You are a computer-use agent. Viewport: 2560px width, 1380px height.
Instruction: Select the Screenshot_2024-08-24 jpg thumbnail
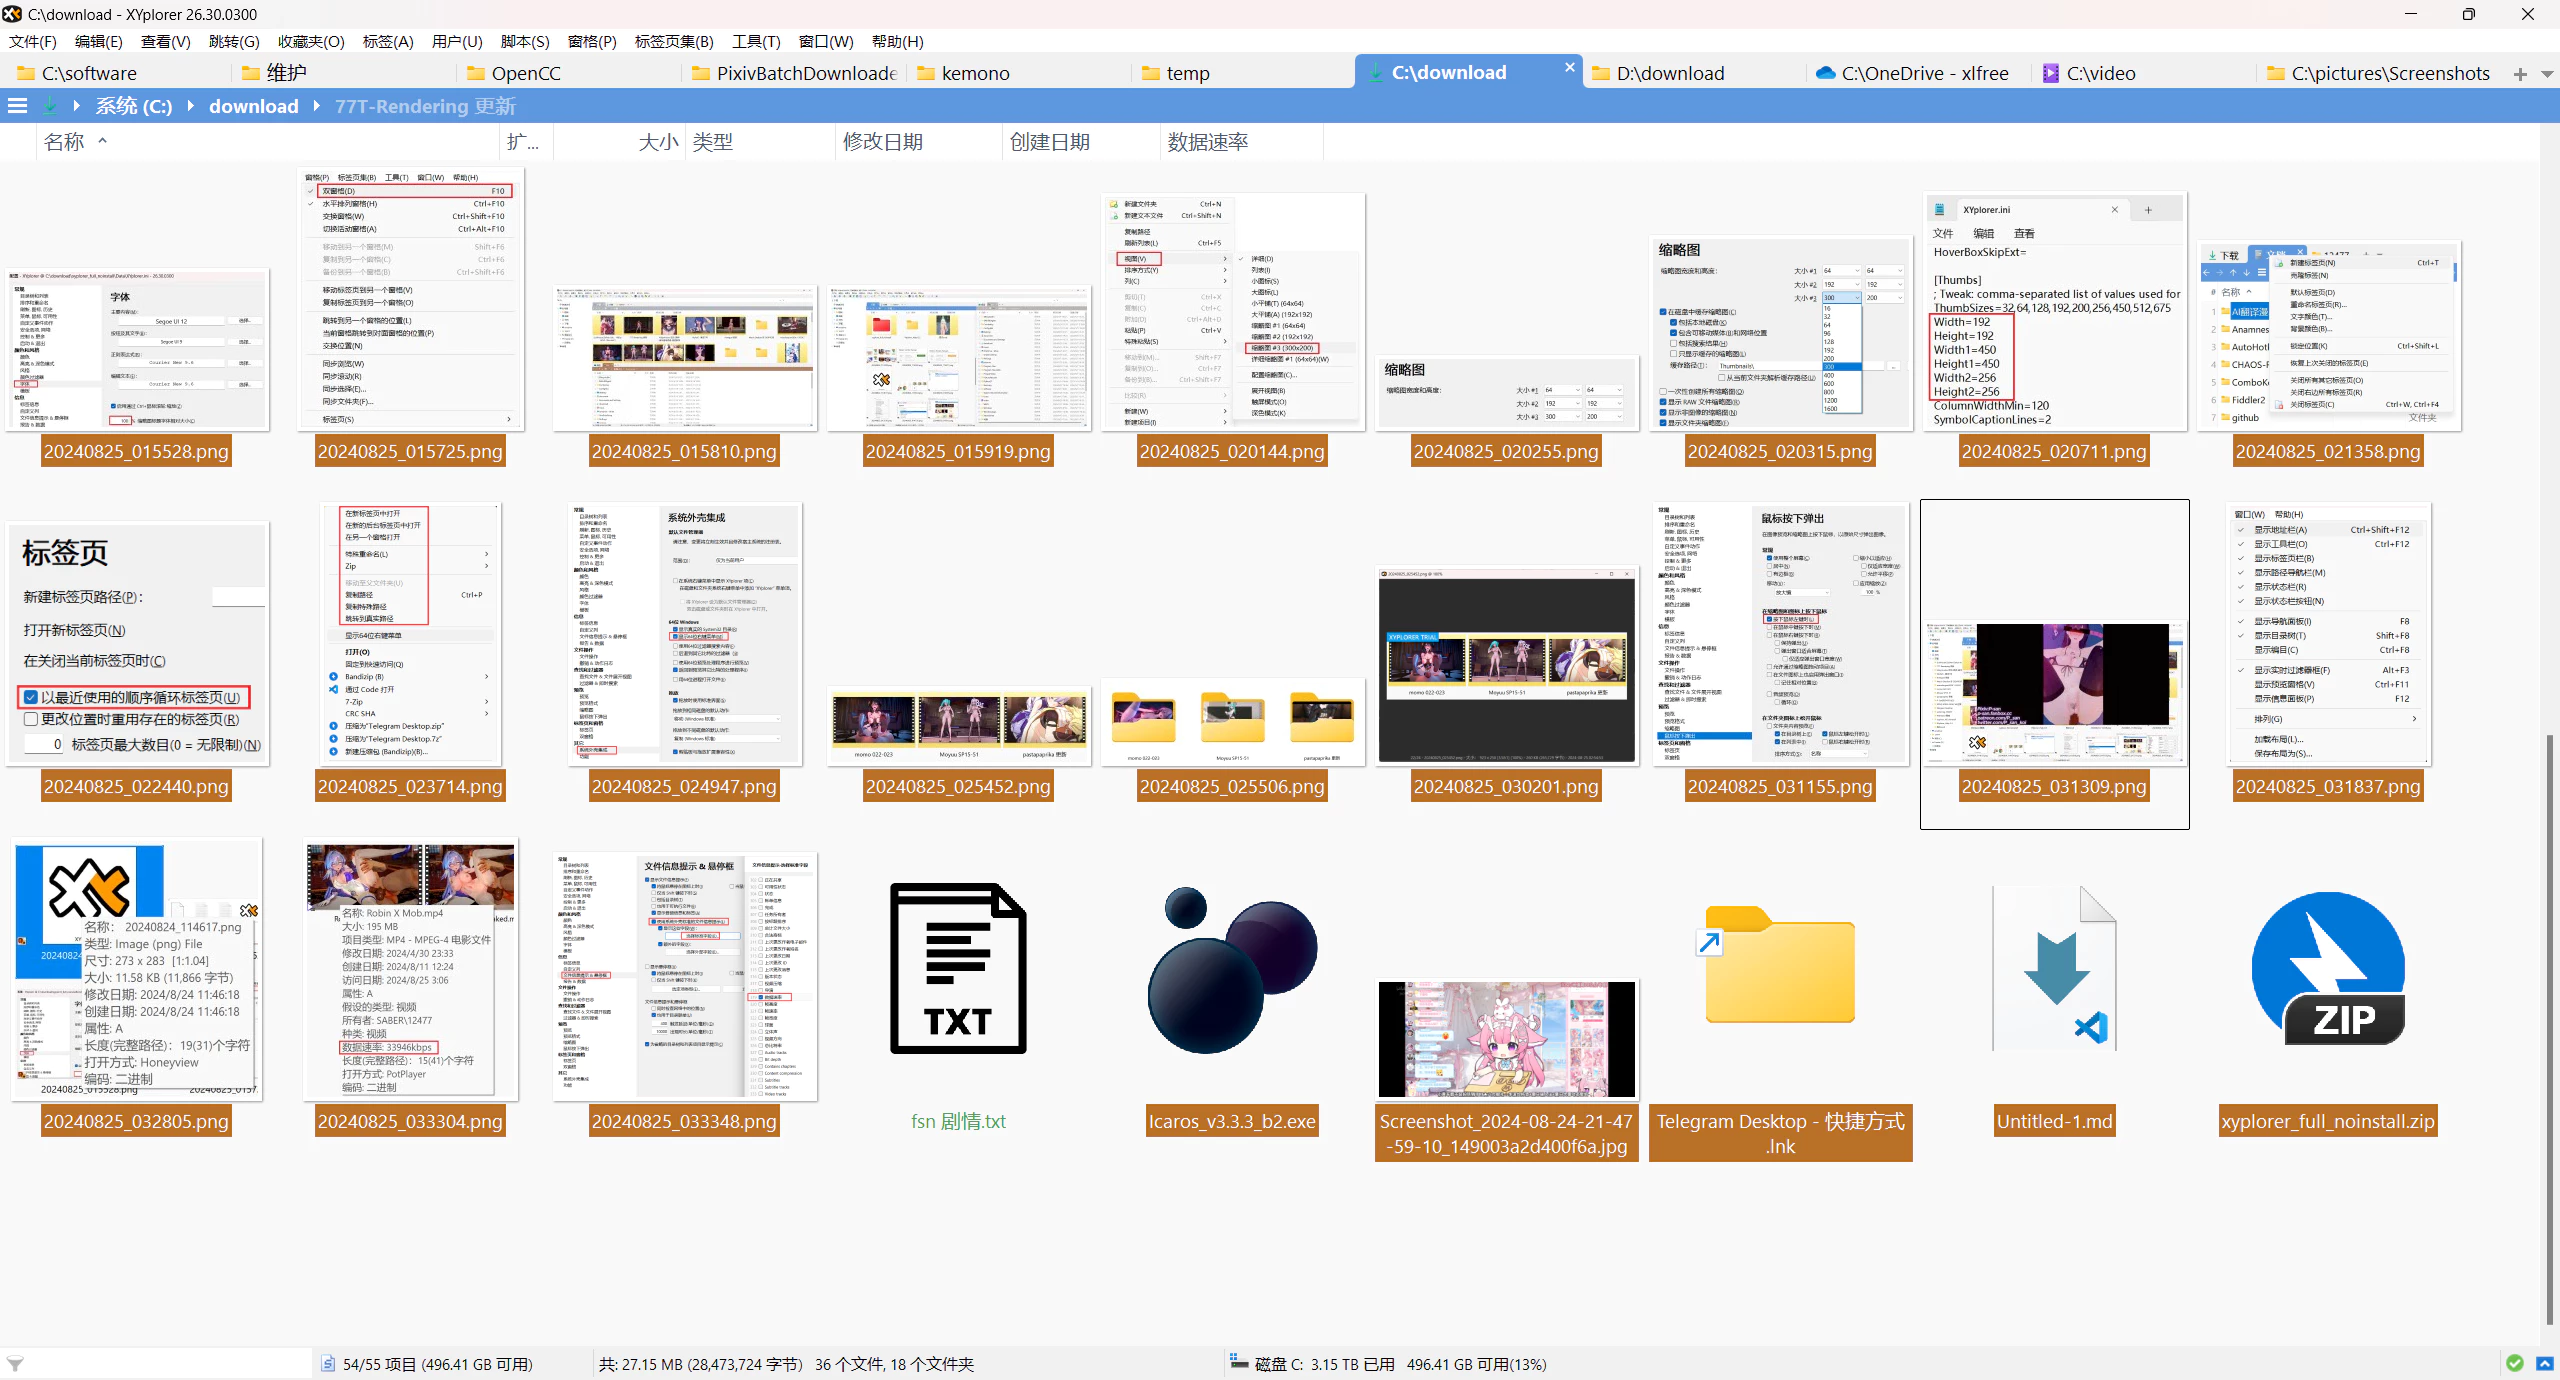tap(1506, 1039)
